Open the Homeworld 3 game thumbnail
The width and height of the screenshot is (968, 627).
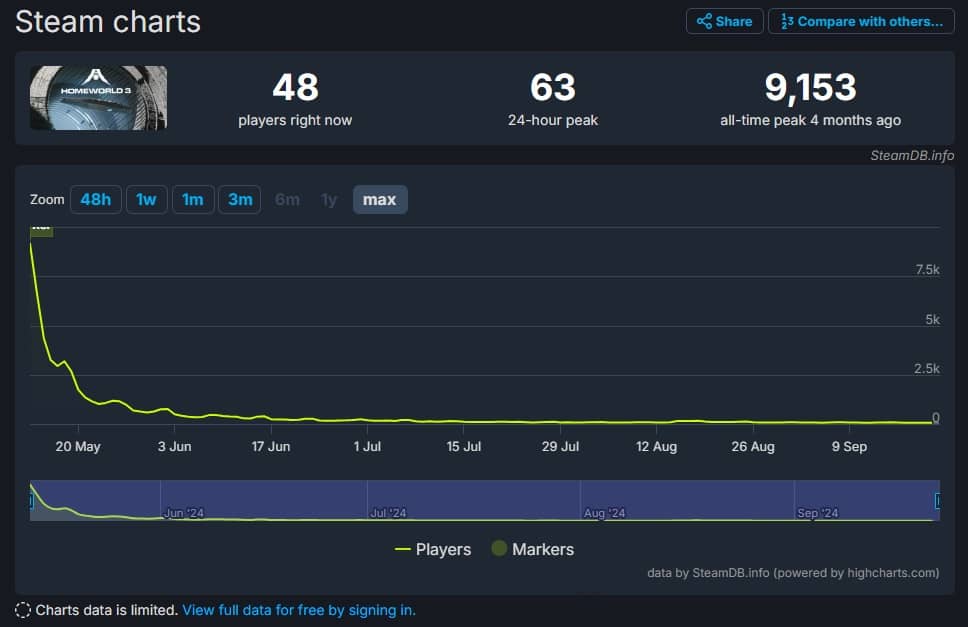click(x=99, y=98)
